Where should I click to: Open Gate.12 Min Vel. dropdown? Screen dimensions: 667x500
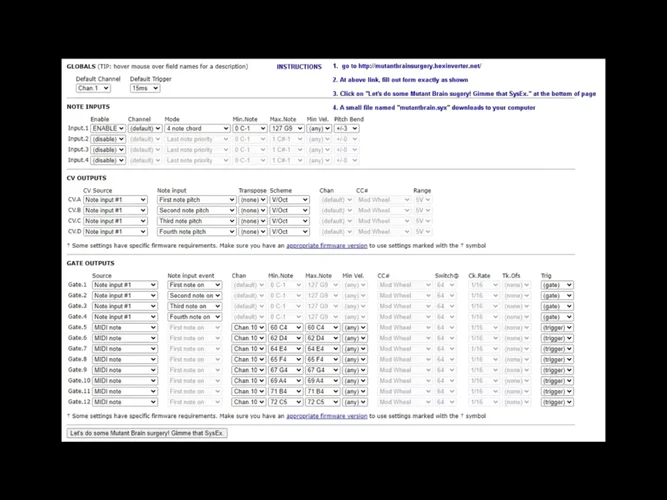355,402
